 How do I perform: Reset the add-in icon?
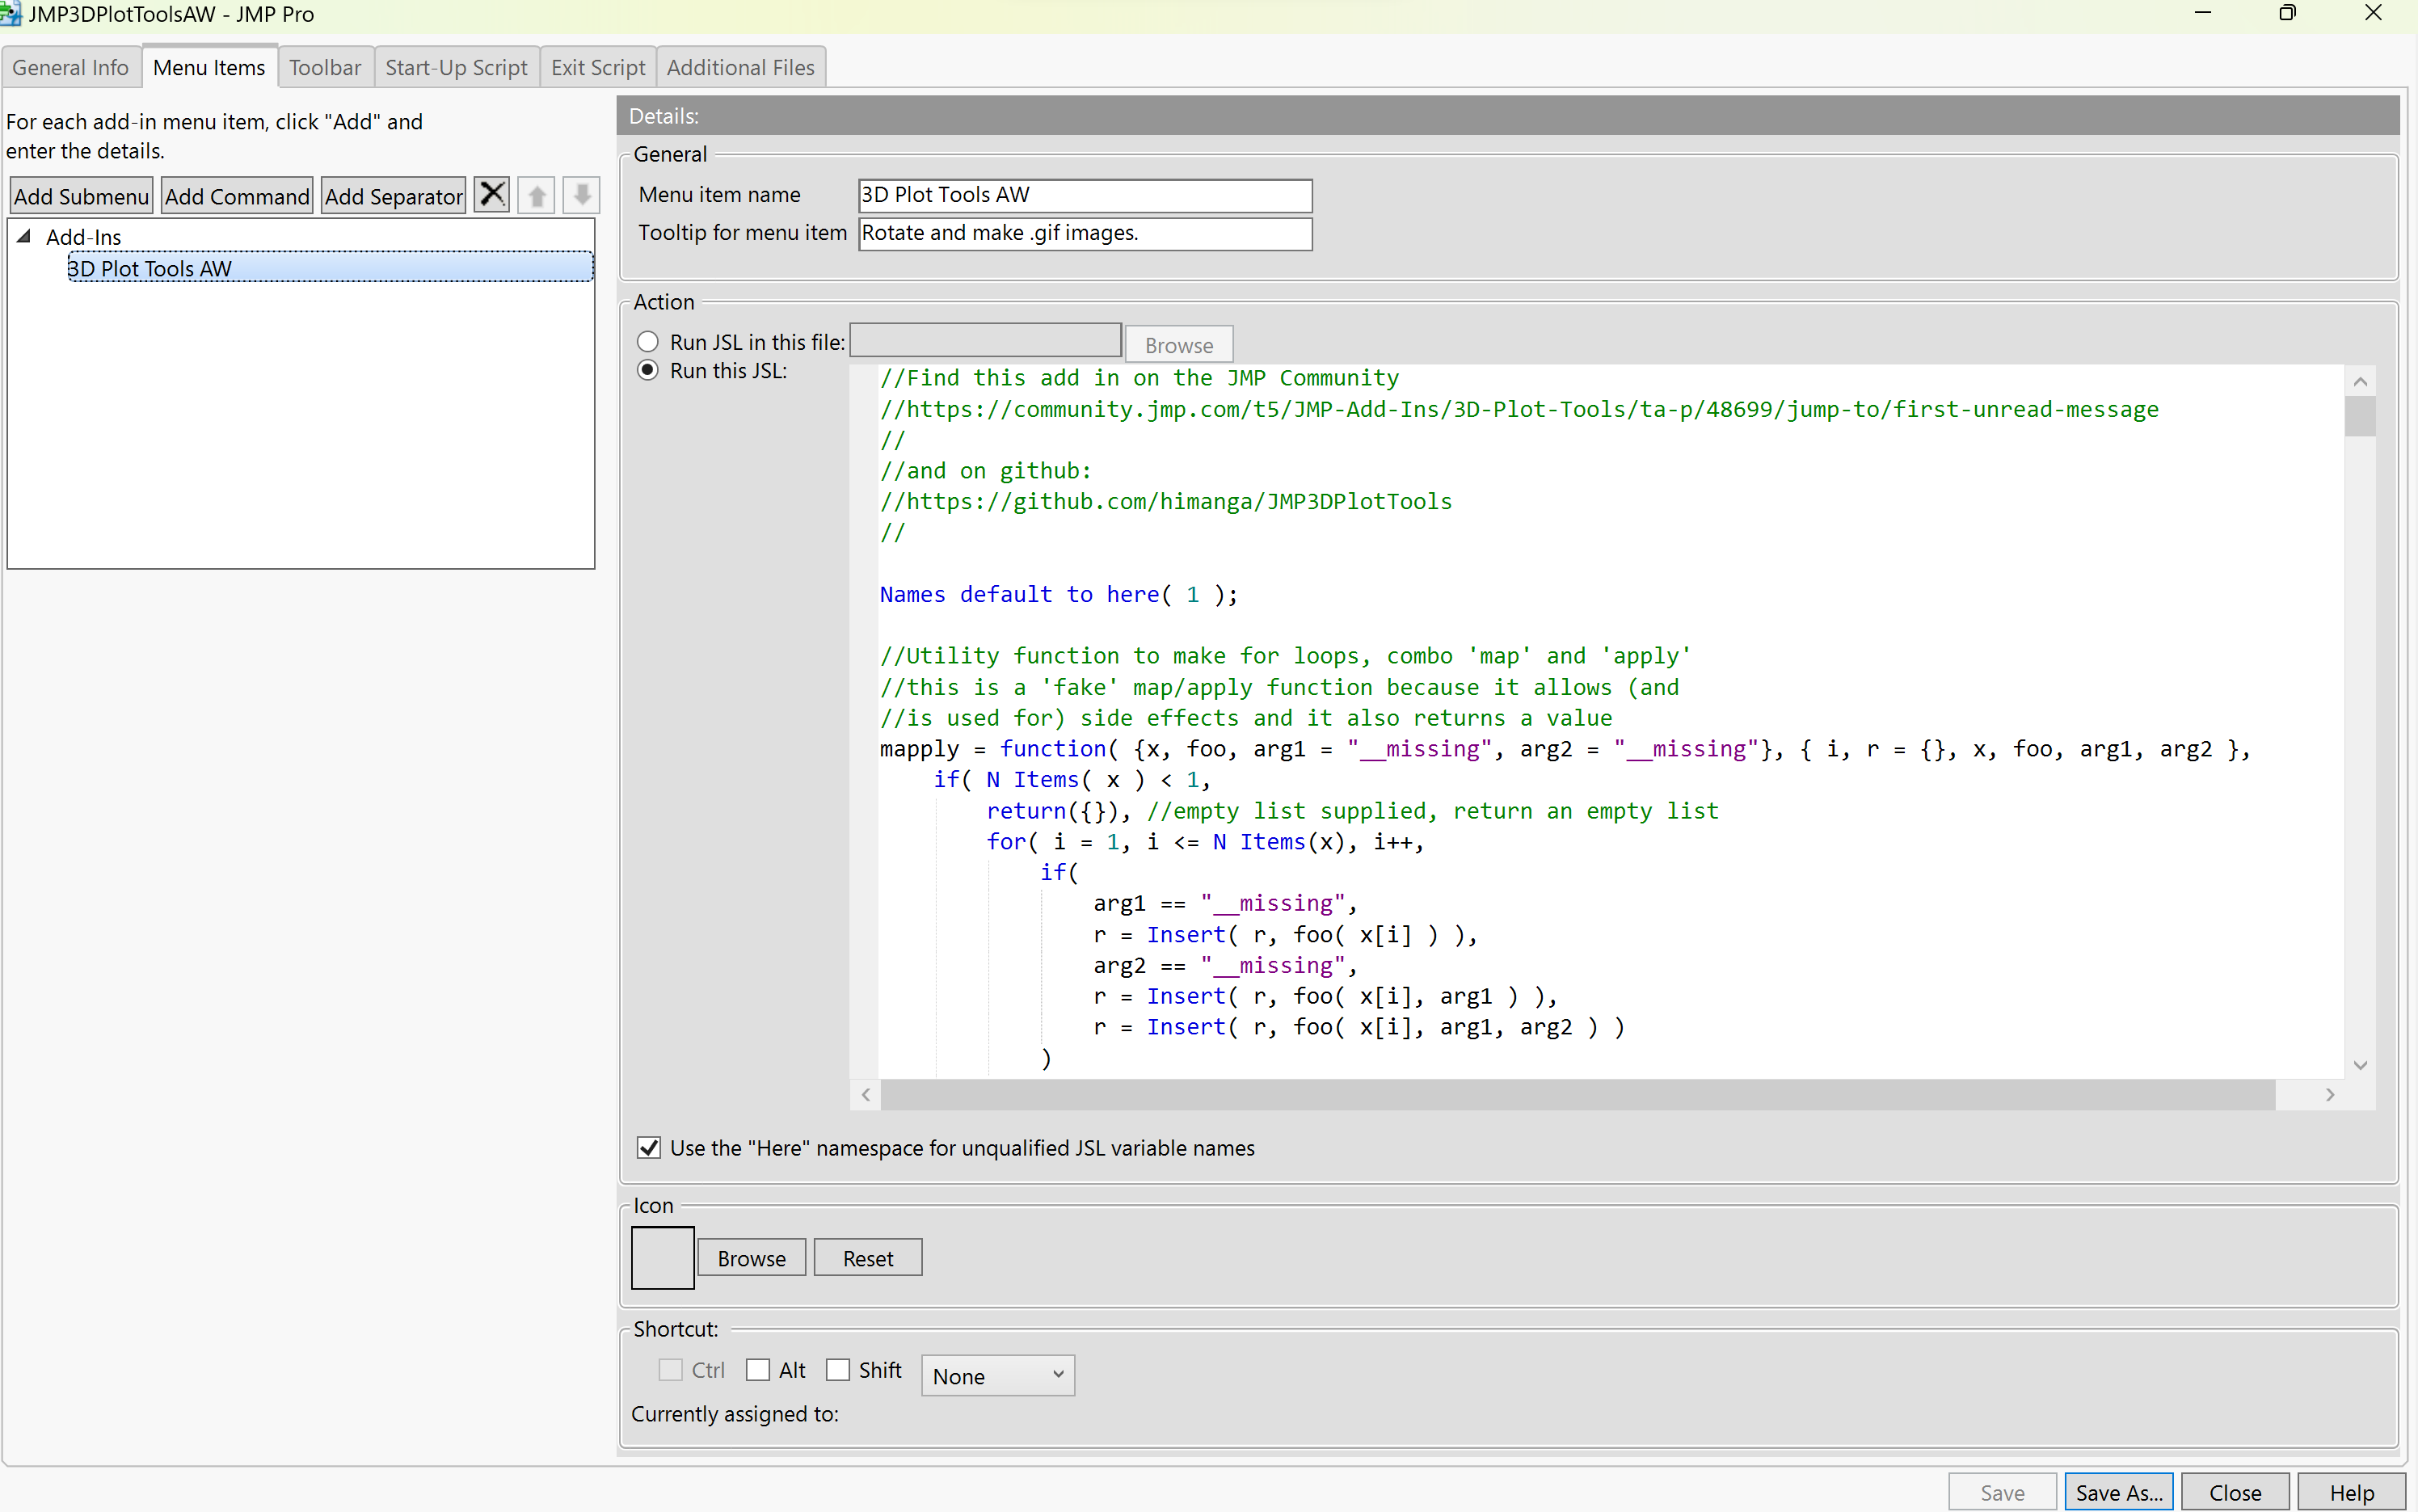coord(866,1257)
